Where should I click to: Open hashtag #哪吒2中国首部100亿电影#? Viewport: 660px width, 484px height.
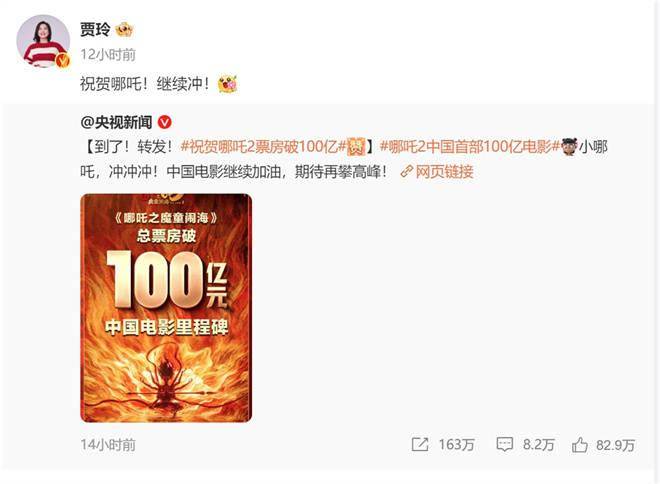click(470, 147)
